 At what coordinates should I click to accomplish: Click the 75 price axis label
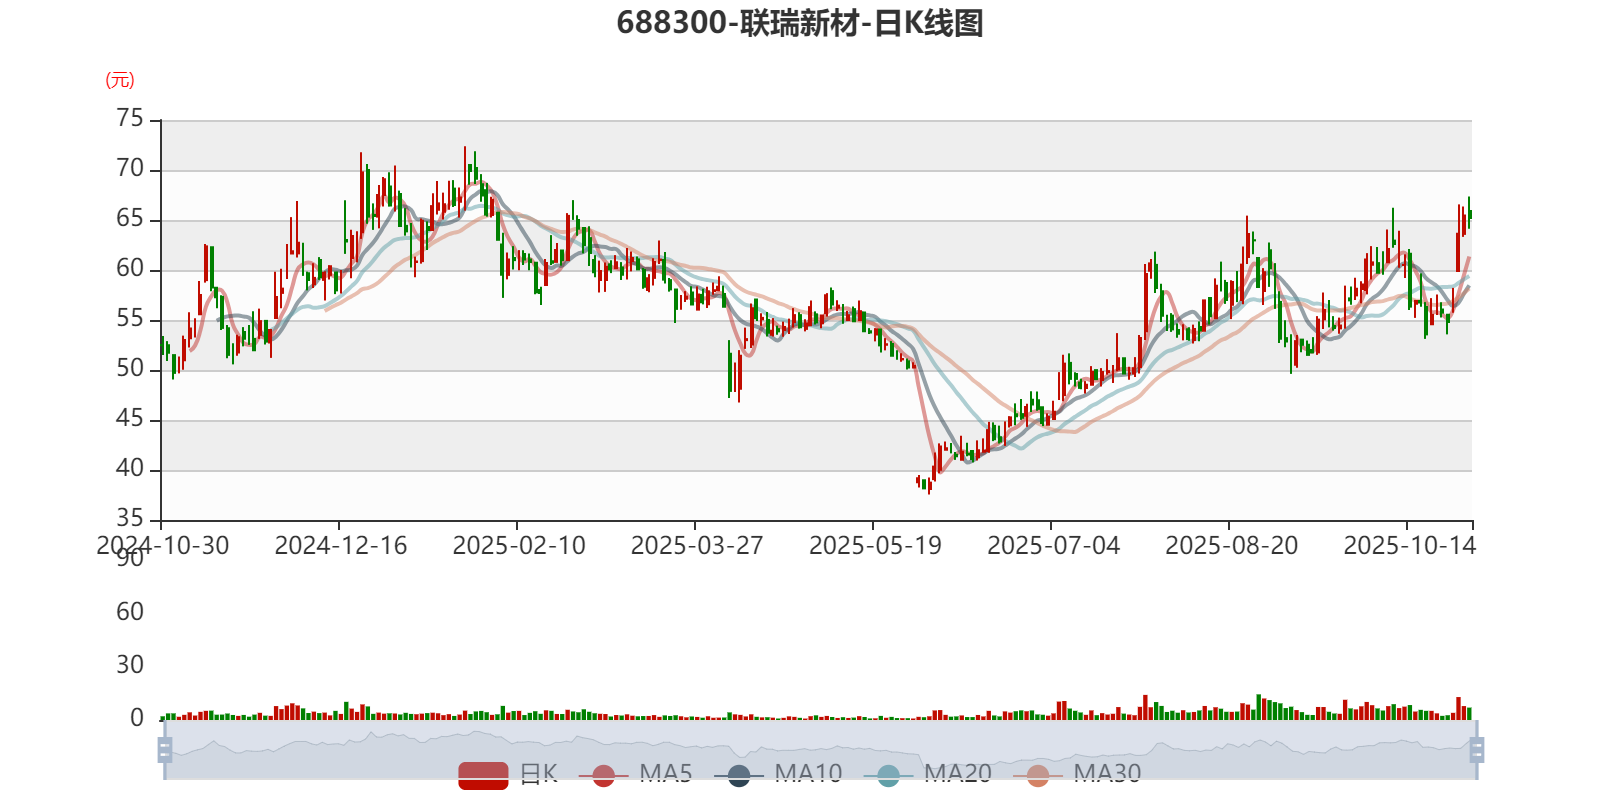pos(130,119)
